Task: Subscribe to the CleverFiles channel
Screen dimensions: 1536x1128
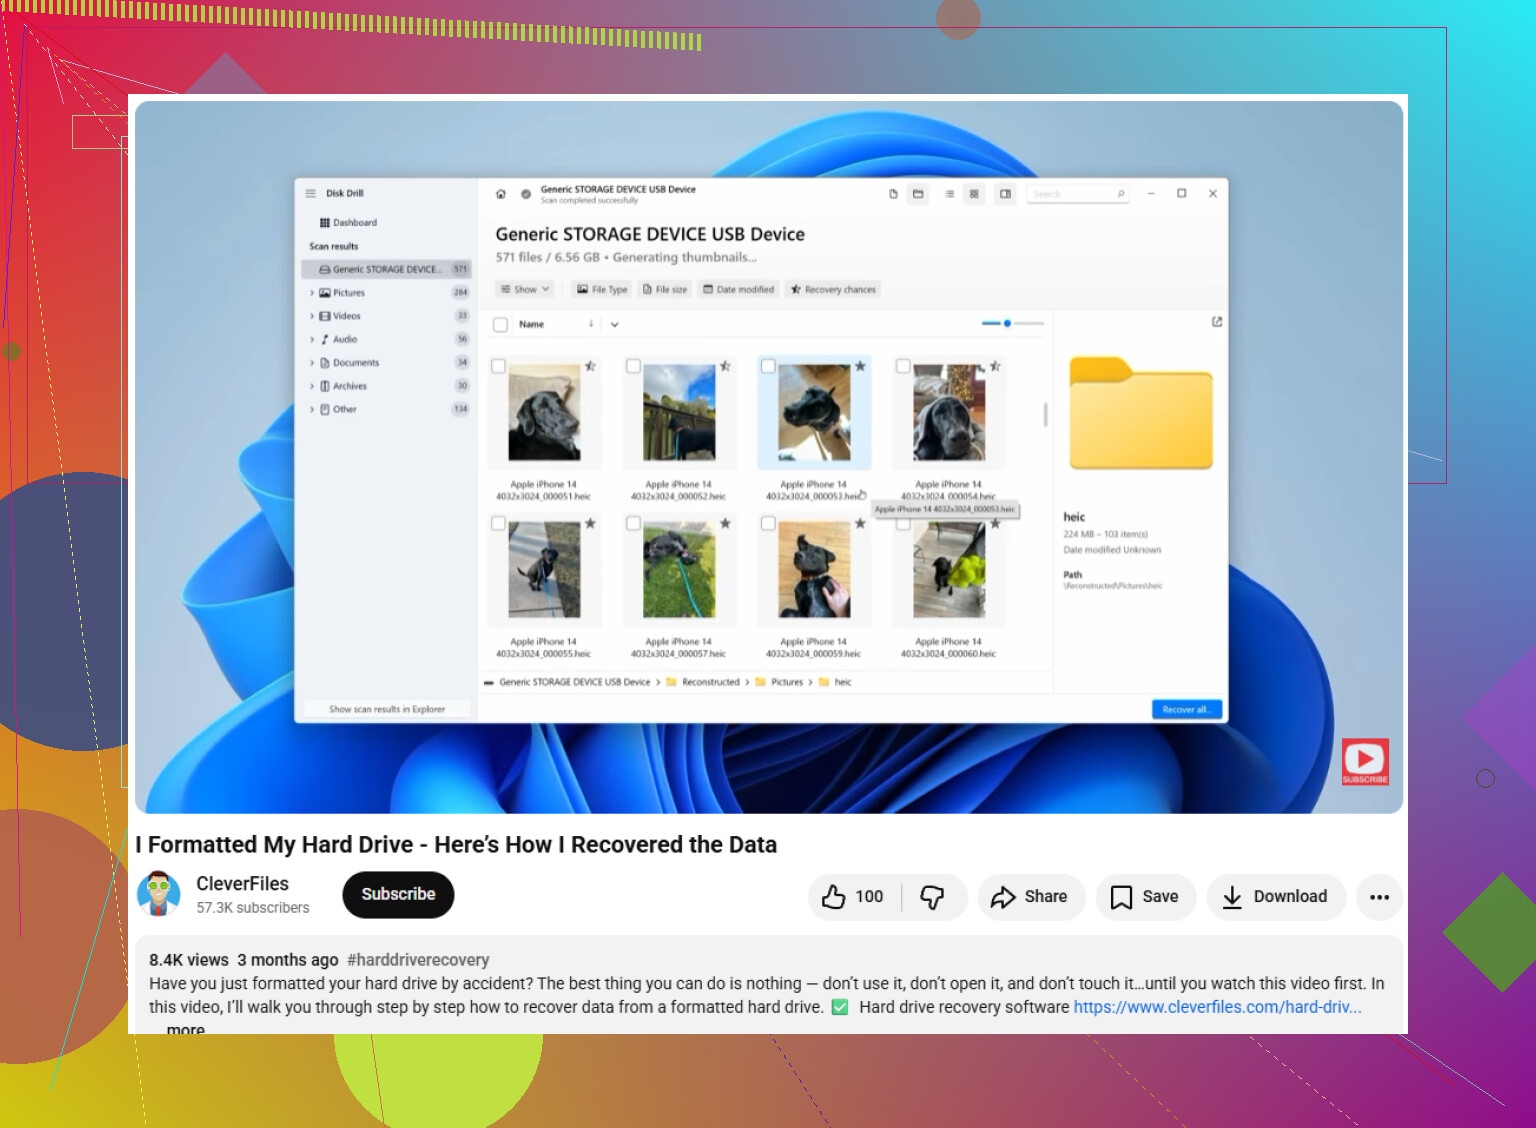Action: 398,894
